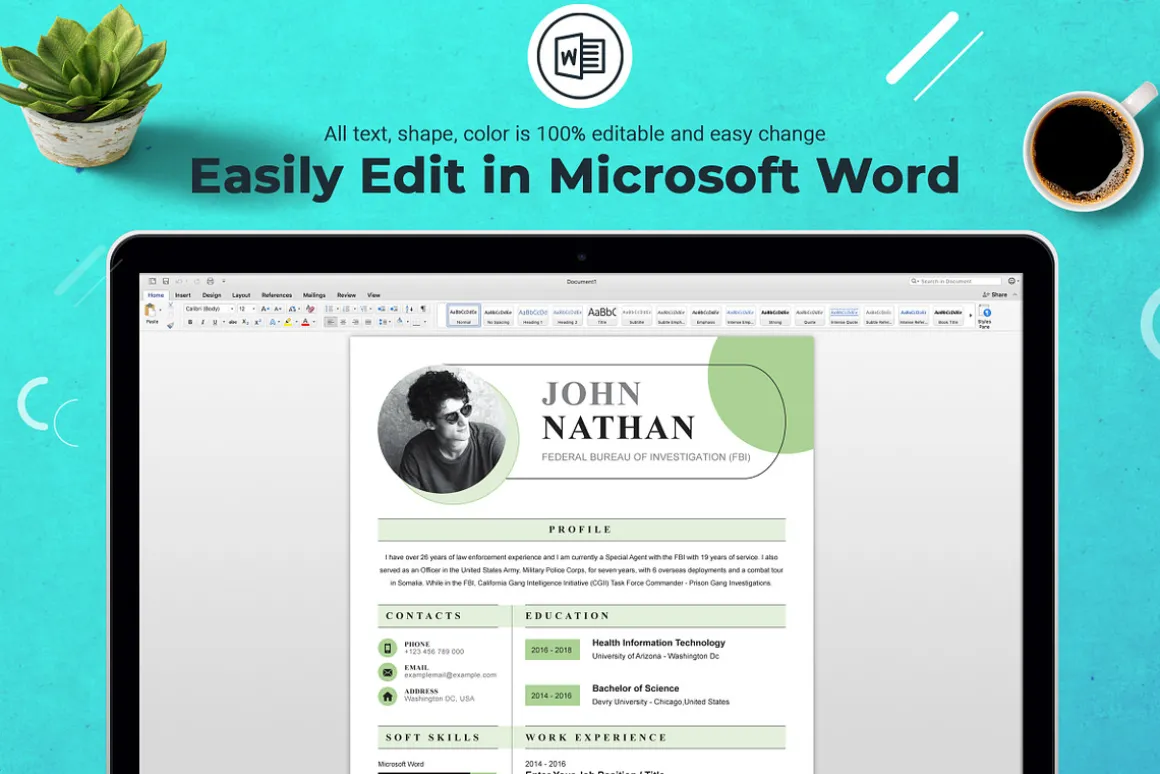The image size is (1160, 774).
Task: Decrease font size with the A-down icon
Action: 278,309
